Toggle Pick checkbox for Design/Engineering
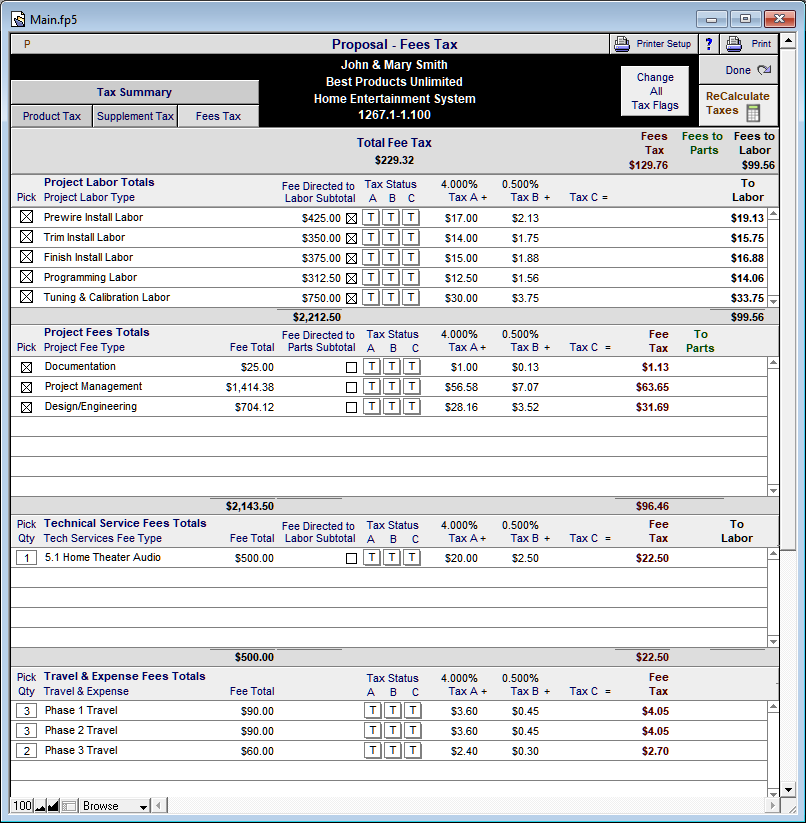This screenshot has height=823, width=806. 26,407
